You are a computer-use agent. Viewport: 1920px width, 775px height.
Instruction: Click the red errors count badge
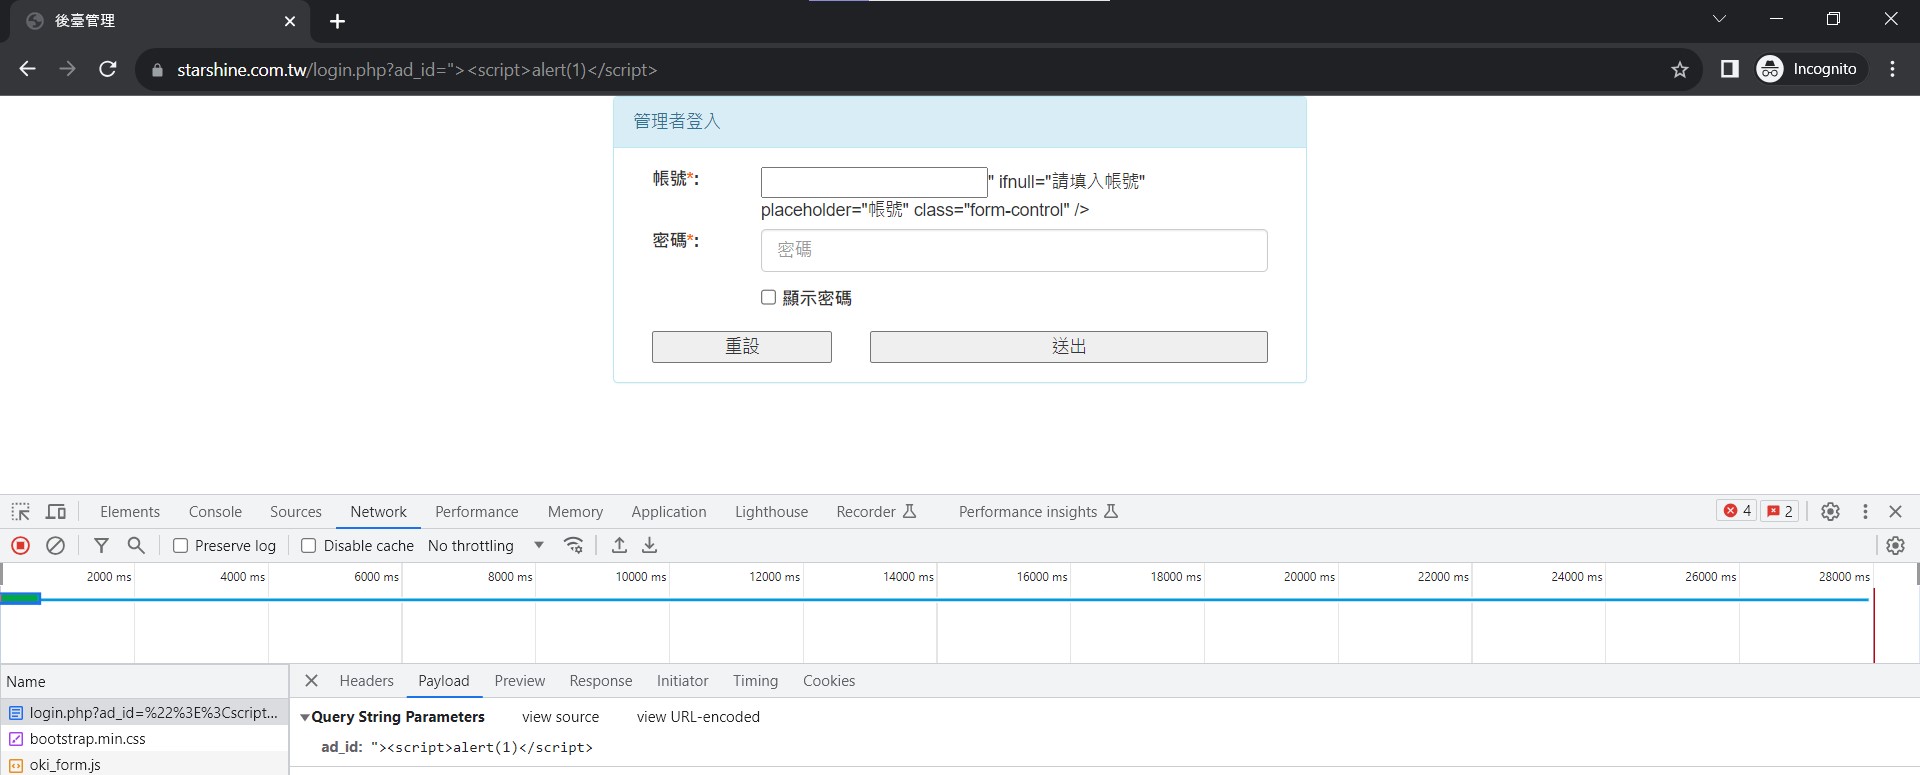(1737, 511)
